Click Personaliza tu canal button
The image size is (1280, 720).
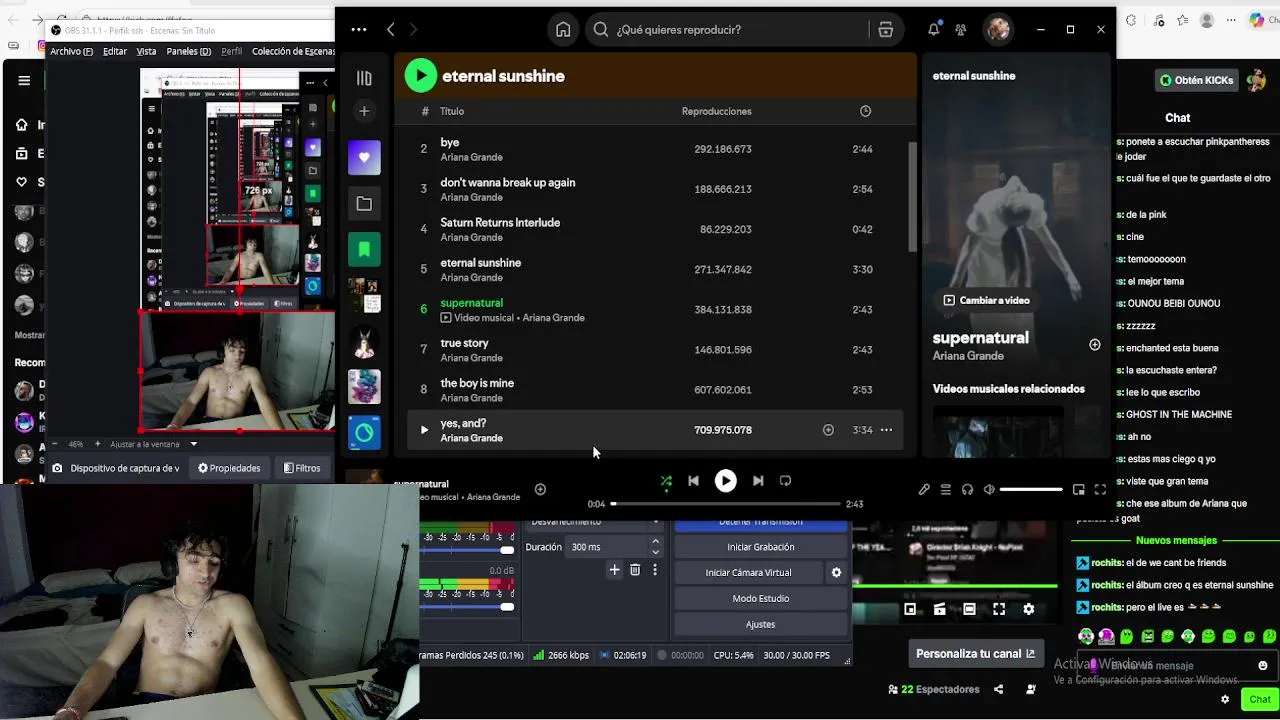pyautogui.click(x=975, y=654)
